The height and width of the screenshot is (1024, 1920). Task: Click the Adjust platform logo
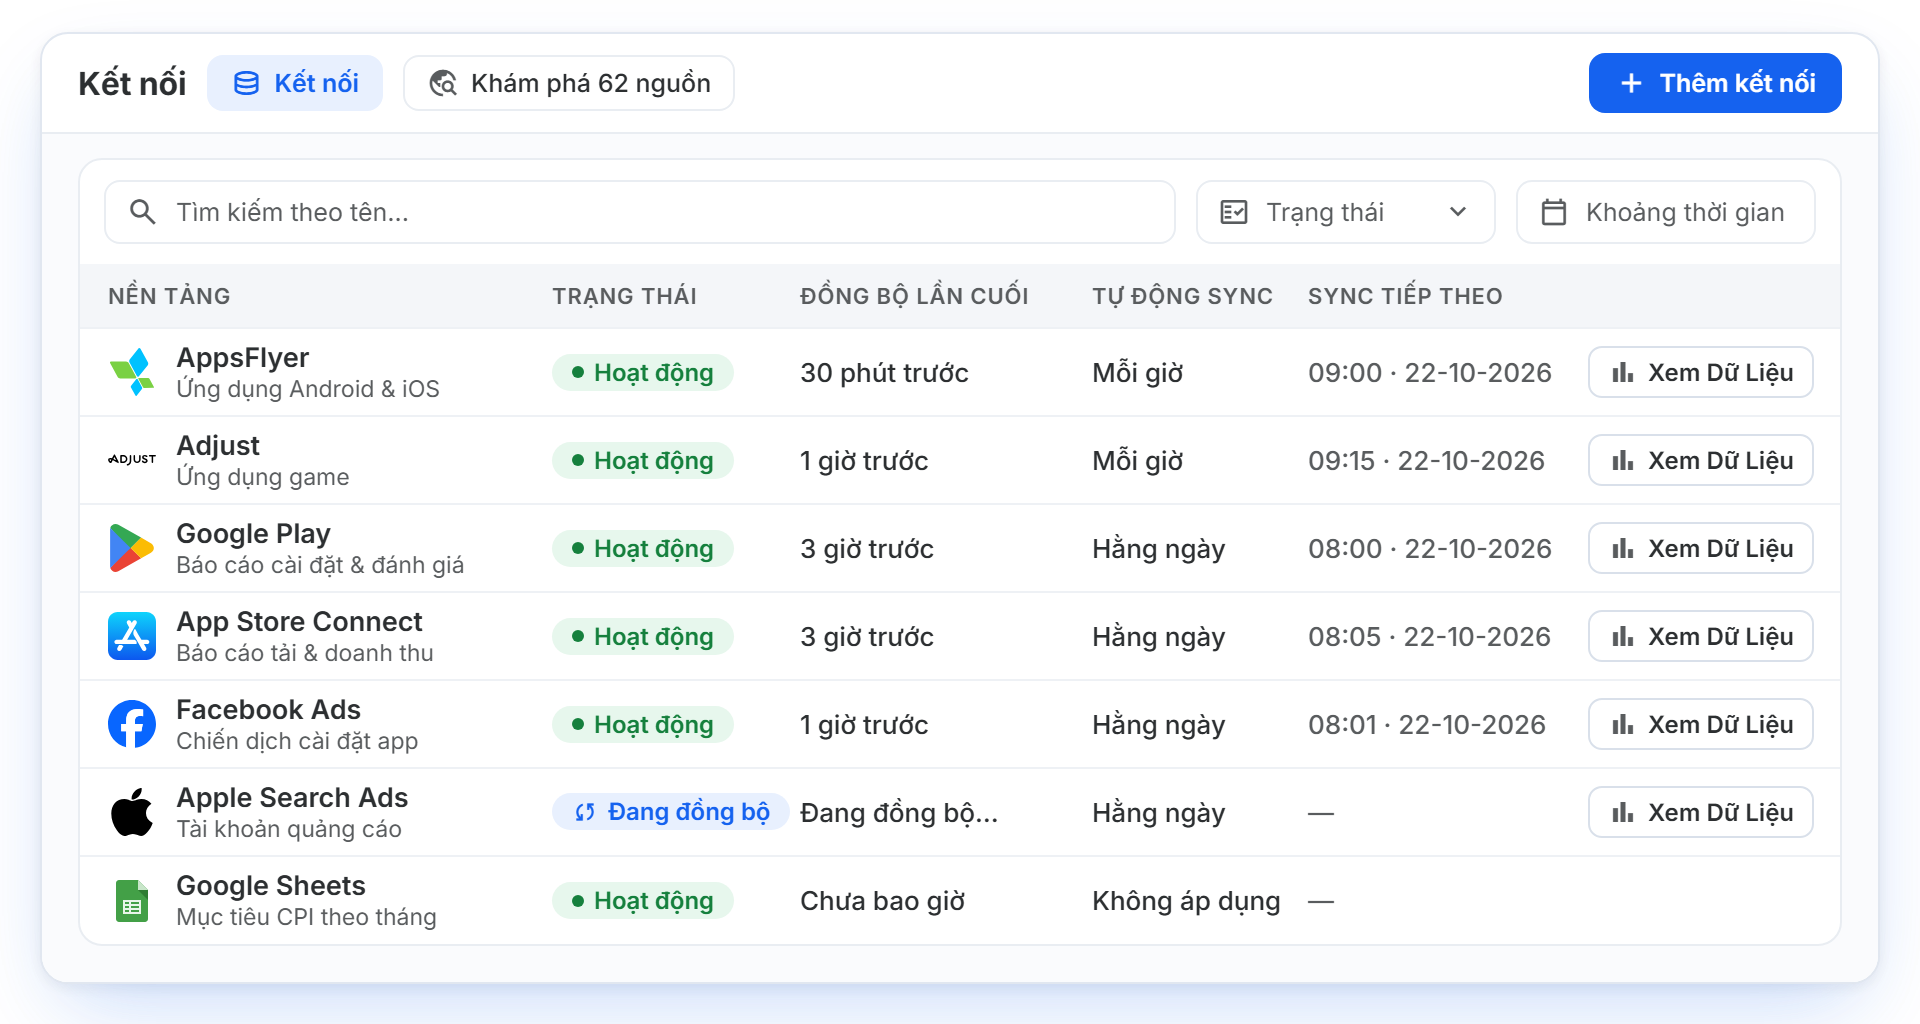coord(132,460)
